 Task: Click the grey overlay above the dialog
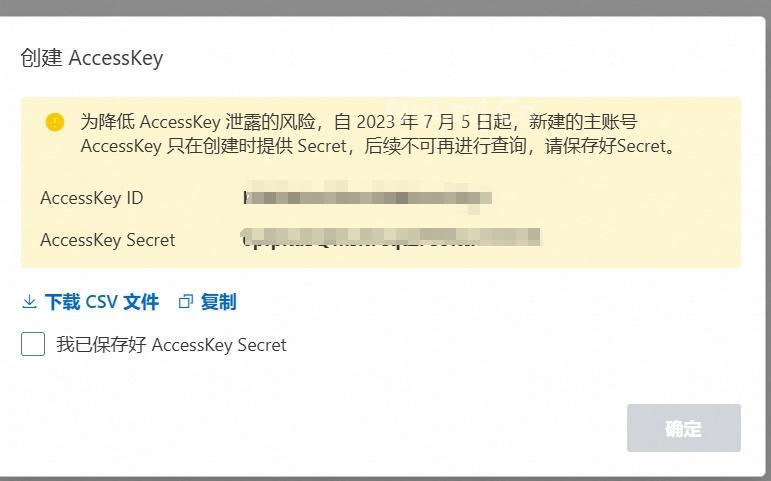pyautogui.click(x=386, y=7)
